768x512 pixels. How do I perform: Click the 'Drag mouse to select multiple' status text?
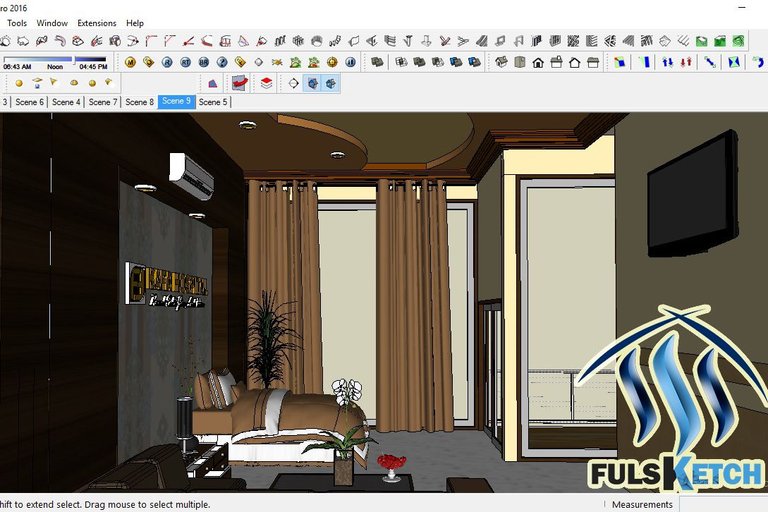[x=147, y=504]
